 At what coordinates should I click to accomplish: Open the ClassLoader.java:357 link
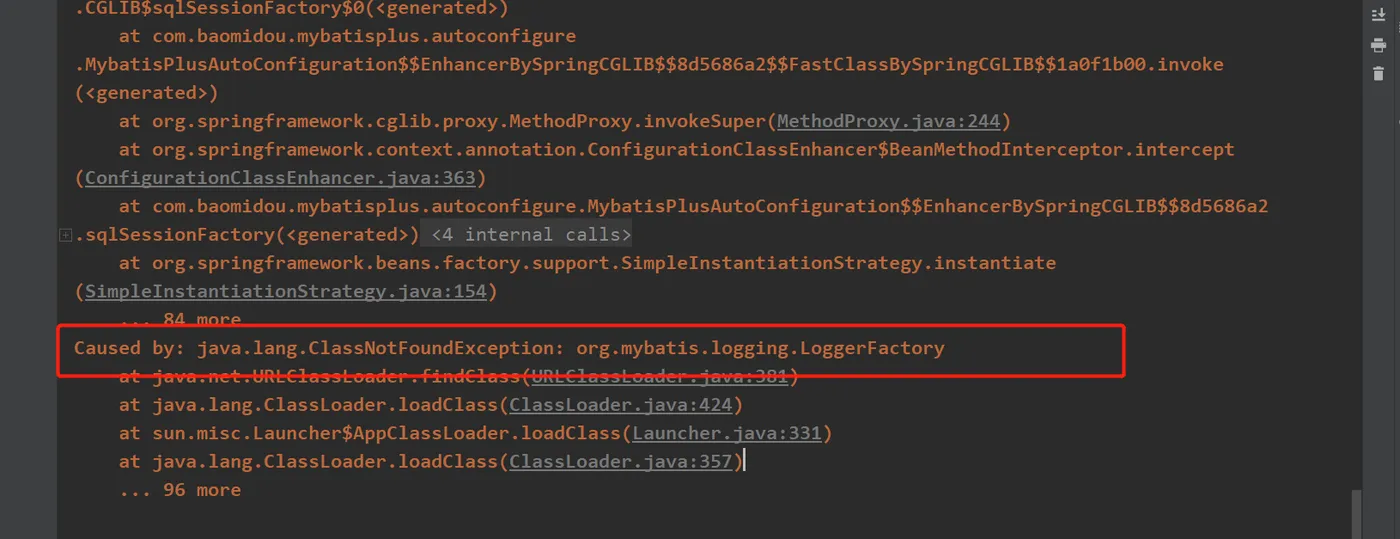pyautogui.click(x=621, y=461)
